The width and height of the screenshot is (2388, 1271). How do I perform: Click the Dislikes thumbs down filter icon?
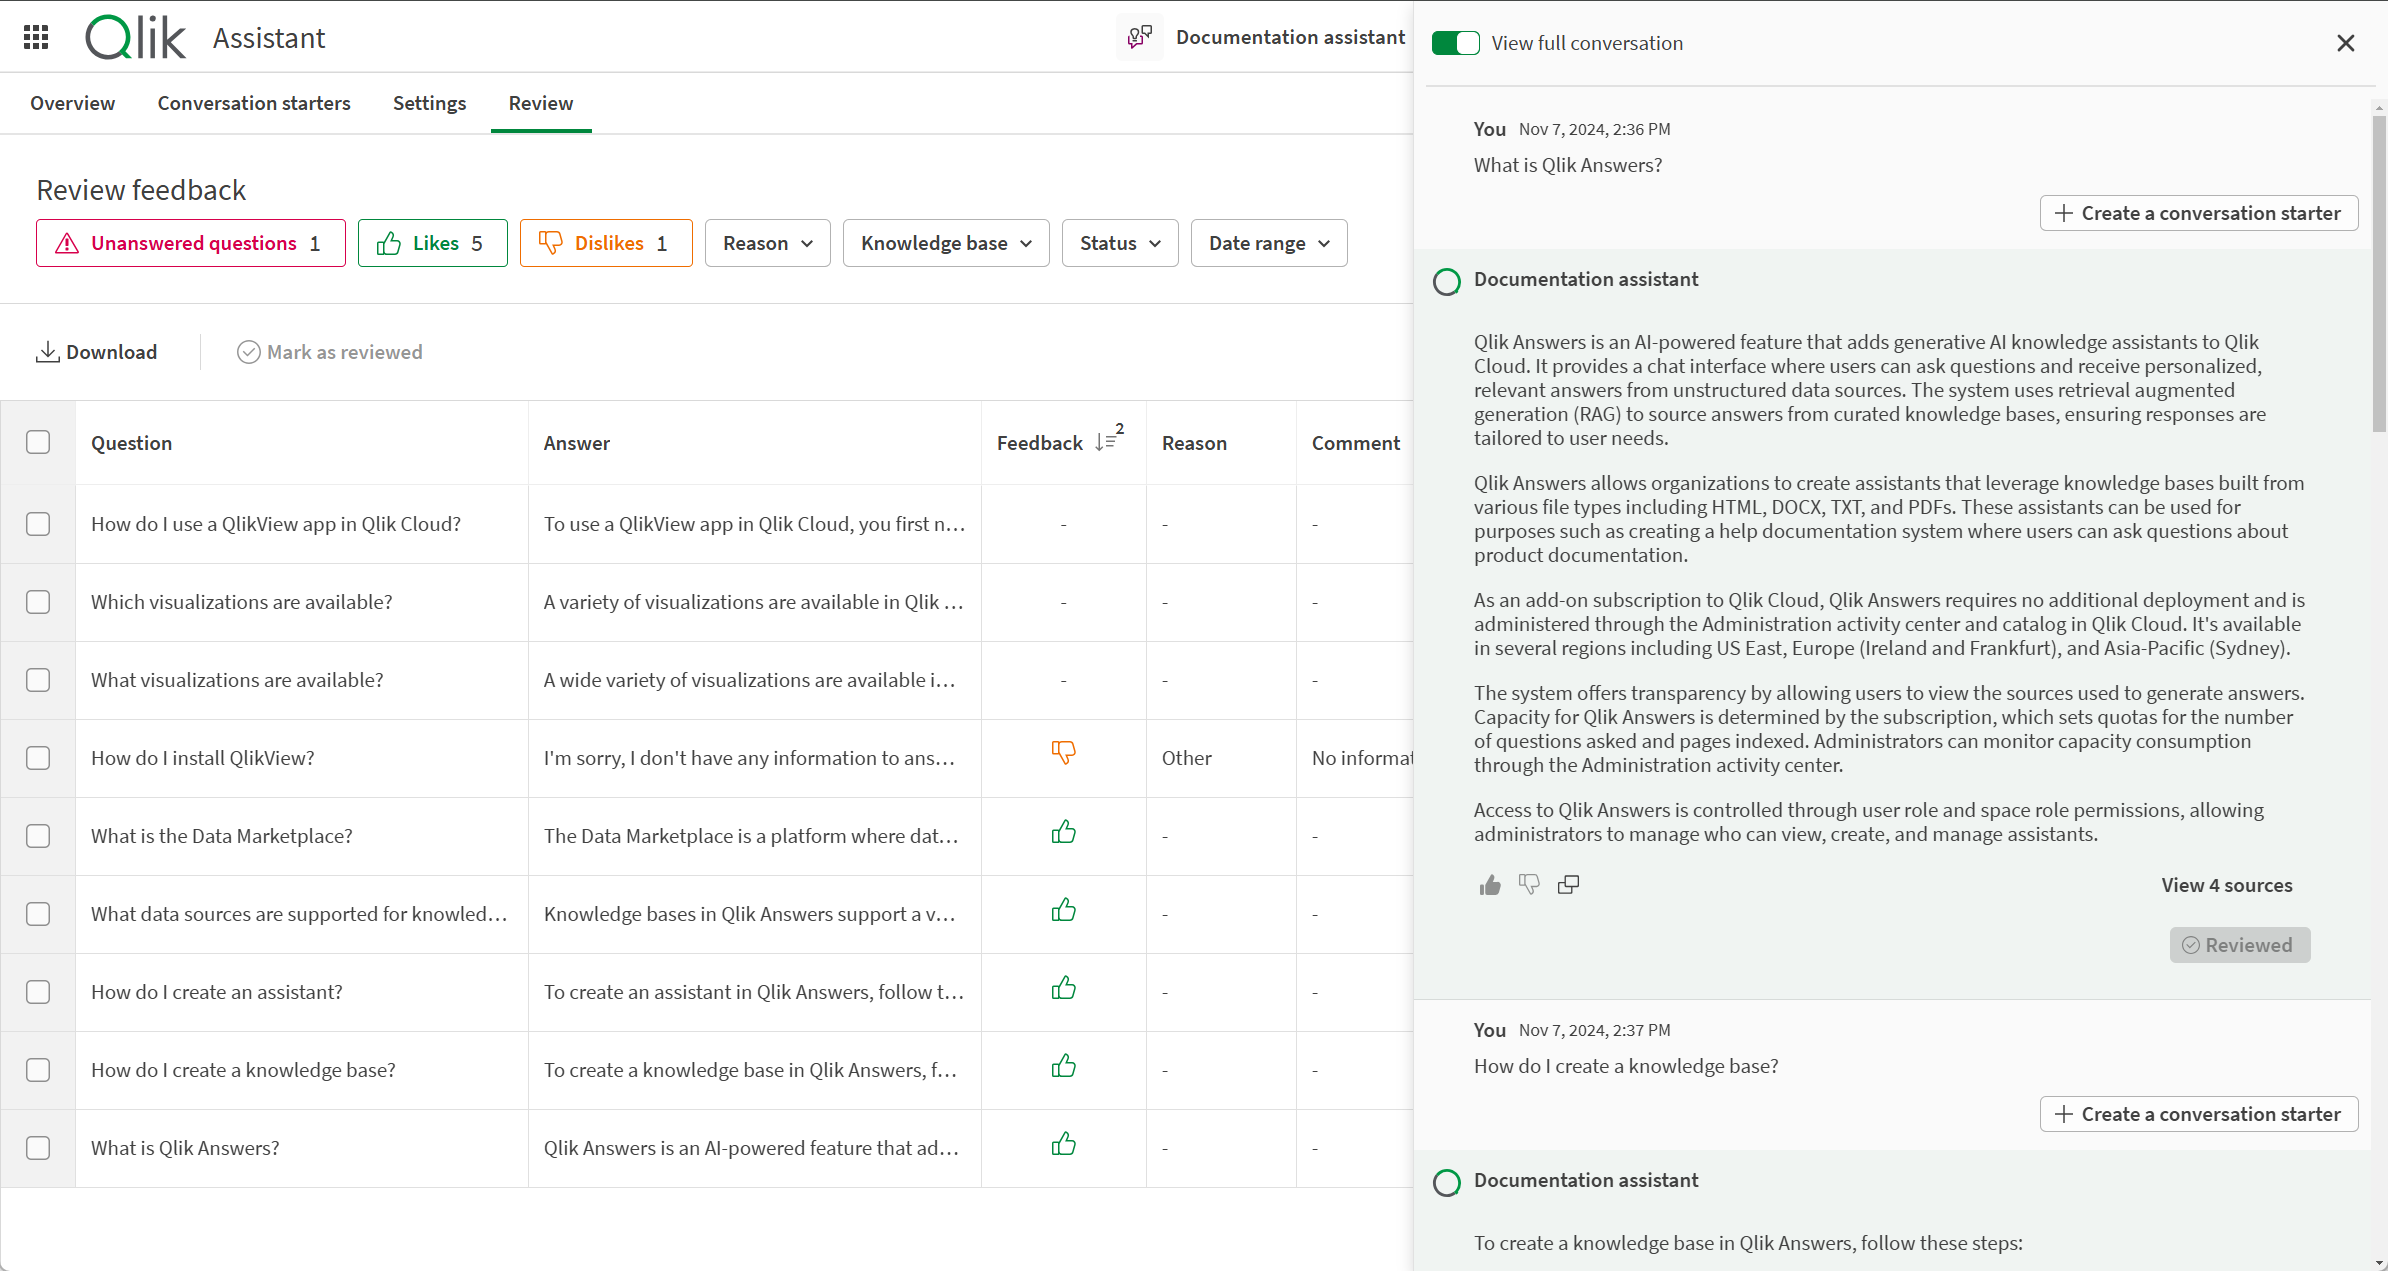coord(550,243)
